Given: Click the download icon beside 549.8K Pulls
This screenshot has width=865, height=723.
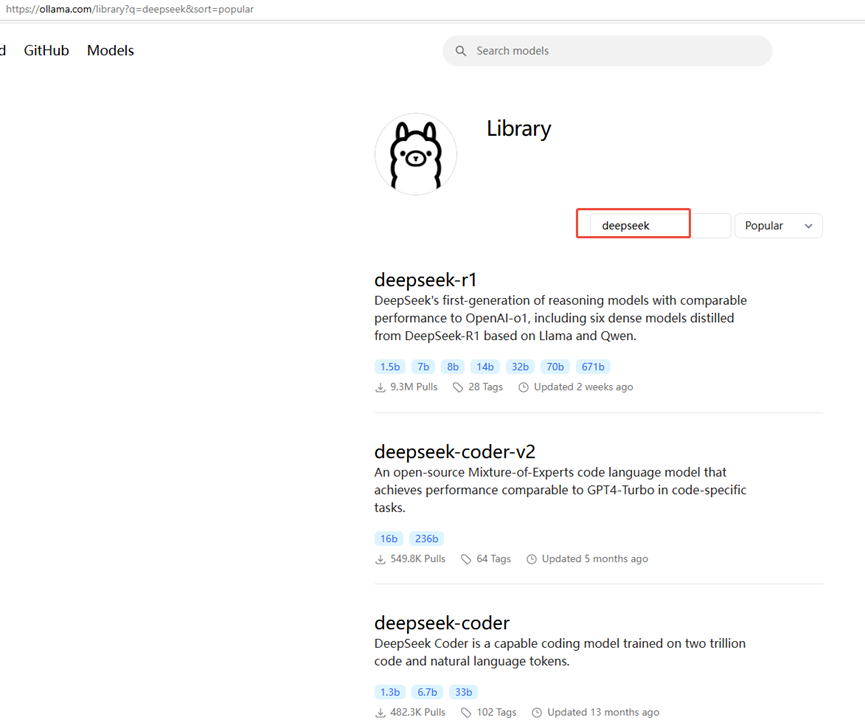Looking at the screenshot, I should (x=380, y=559).
